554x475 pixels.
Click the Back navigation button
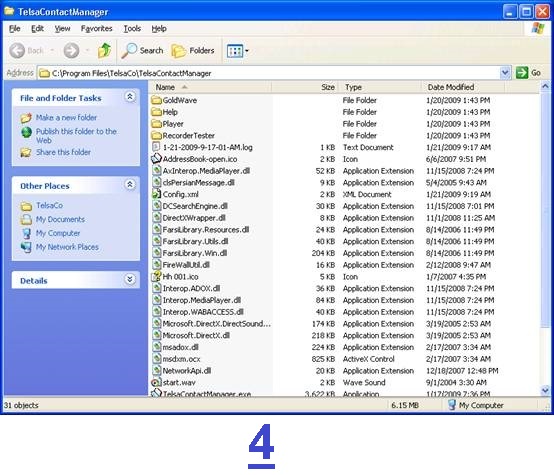coord(26,51)
